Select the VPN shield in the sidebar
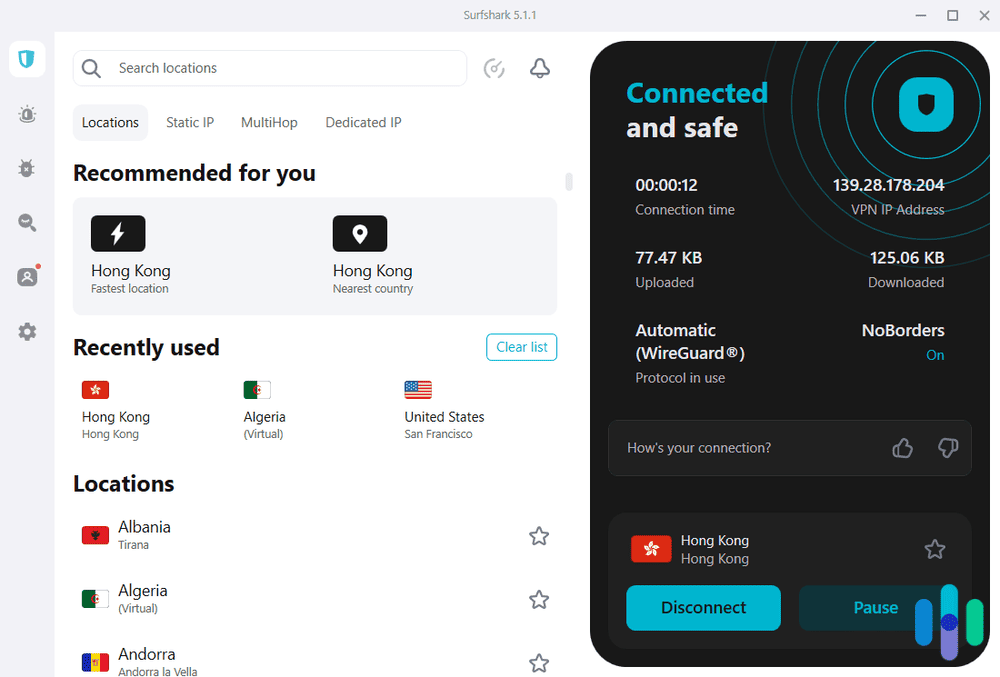This screenshot has height=677, width=1000. (26, 59)
